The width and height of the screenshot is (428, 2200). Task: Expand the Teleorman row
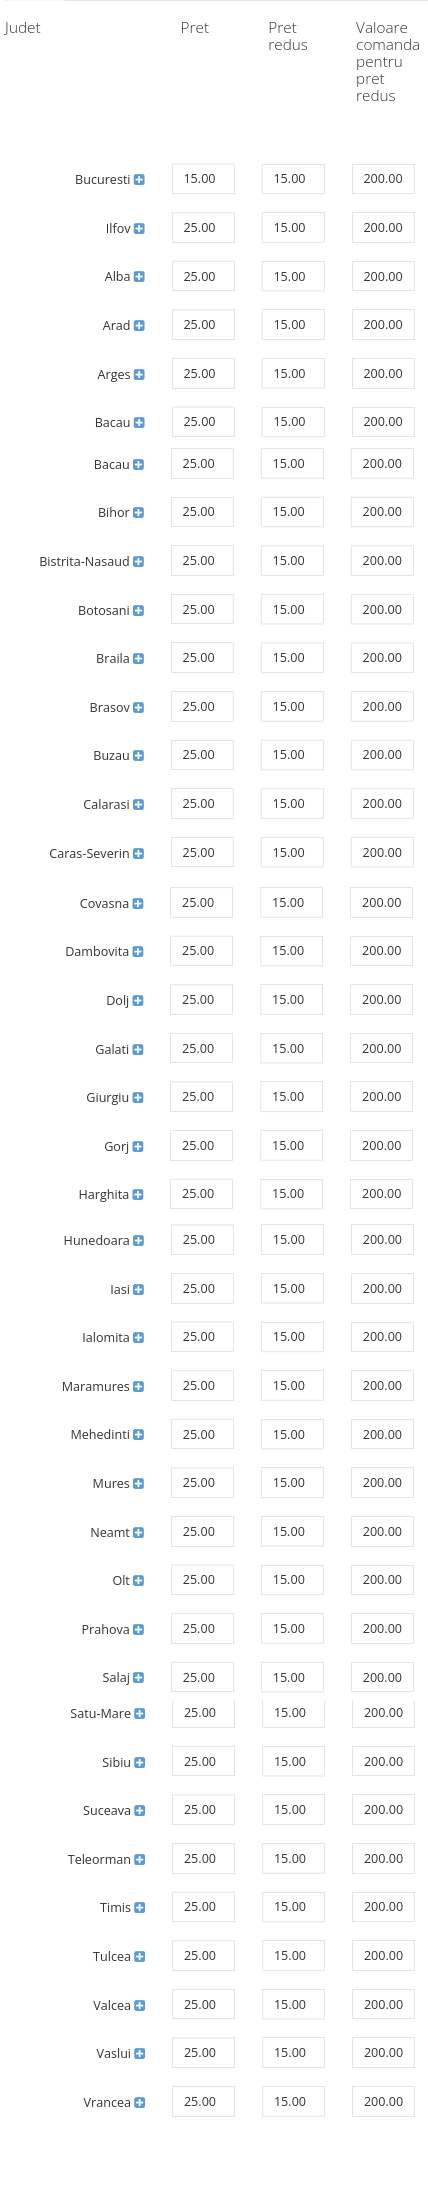coord(139,1860)
